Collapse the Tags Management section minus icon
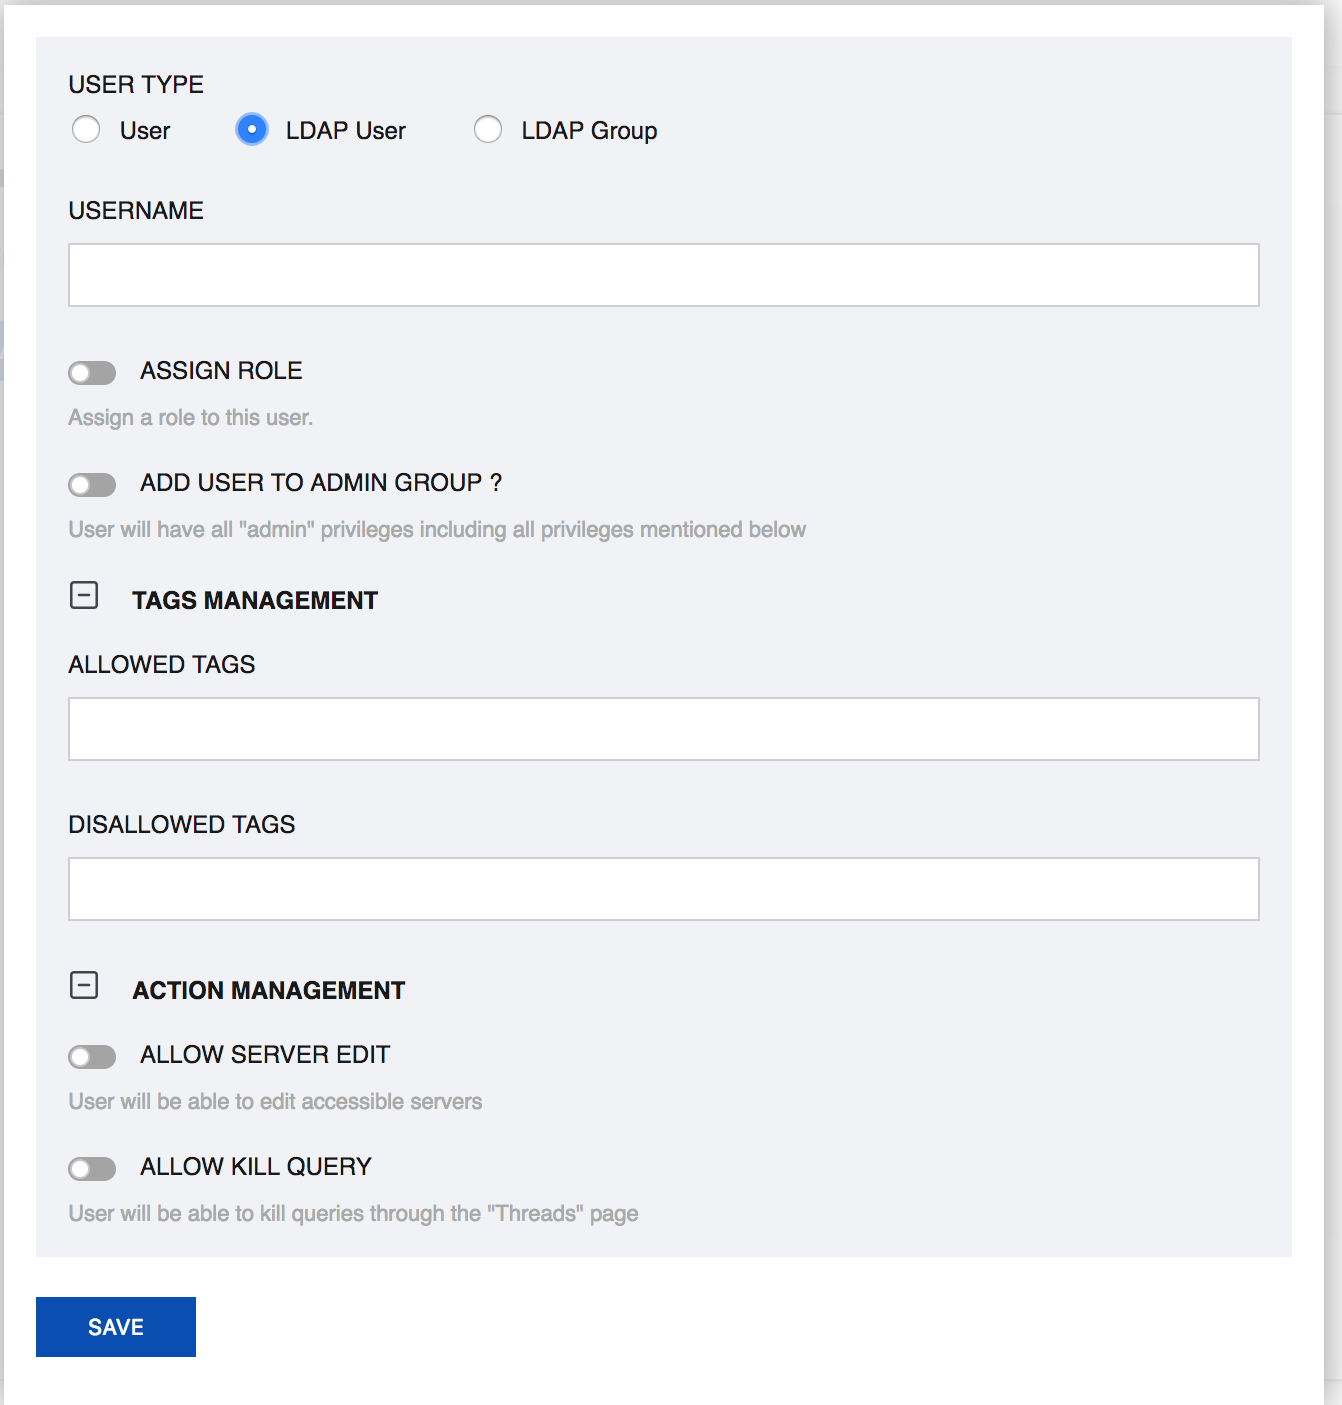Image resolution: width=1342 pixels, height=1405 pixels. [x=84, y=596]
